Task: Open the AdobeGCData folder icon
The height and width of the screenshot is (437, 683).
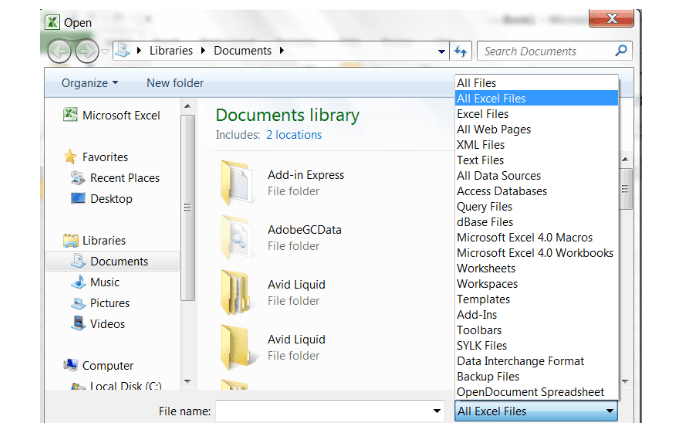Action: point(238,237)
